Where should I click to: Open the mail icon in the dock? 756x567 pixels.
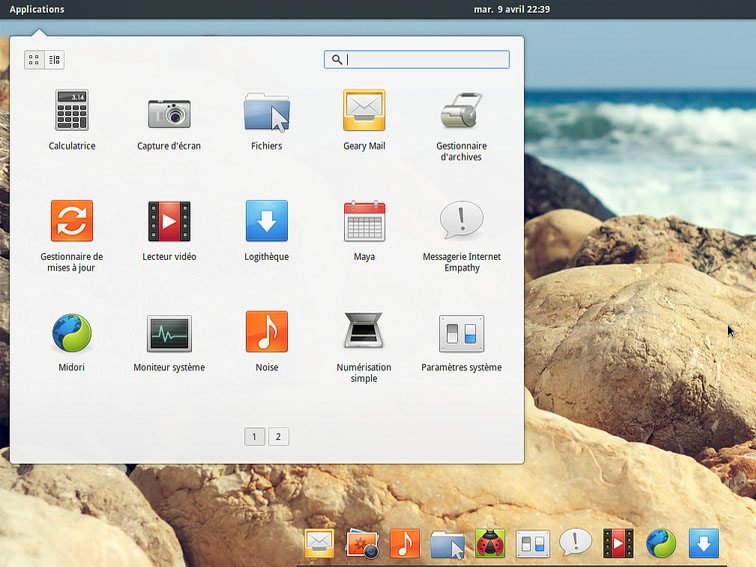tap(319, 543)
